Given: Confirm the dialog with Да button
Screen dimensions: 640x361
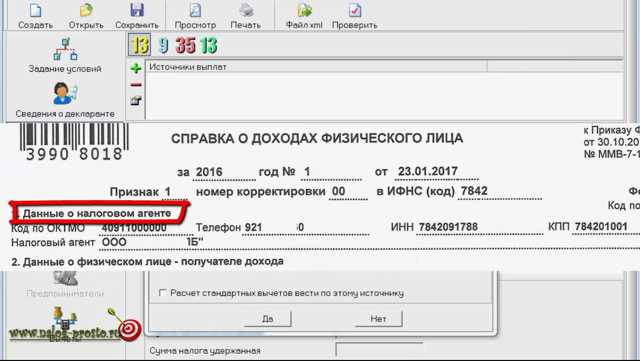Looking at the screenshot, I should [267, 319].
